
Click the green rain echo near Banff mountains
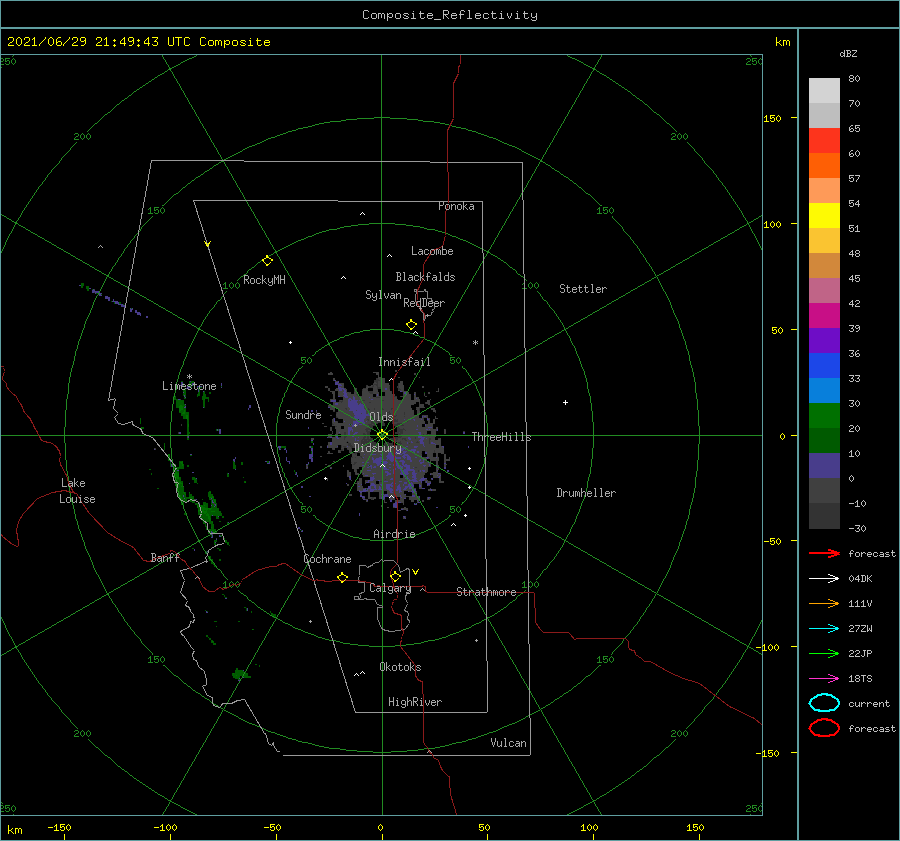click(209, 510)
